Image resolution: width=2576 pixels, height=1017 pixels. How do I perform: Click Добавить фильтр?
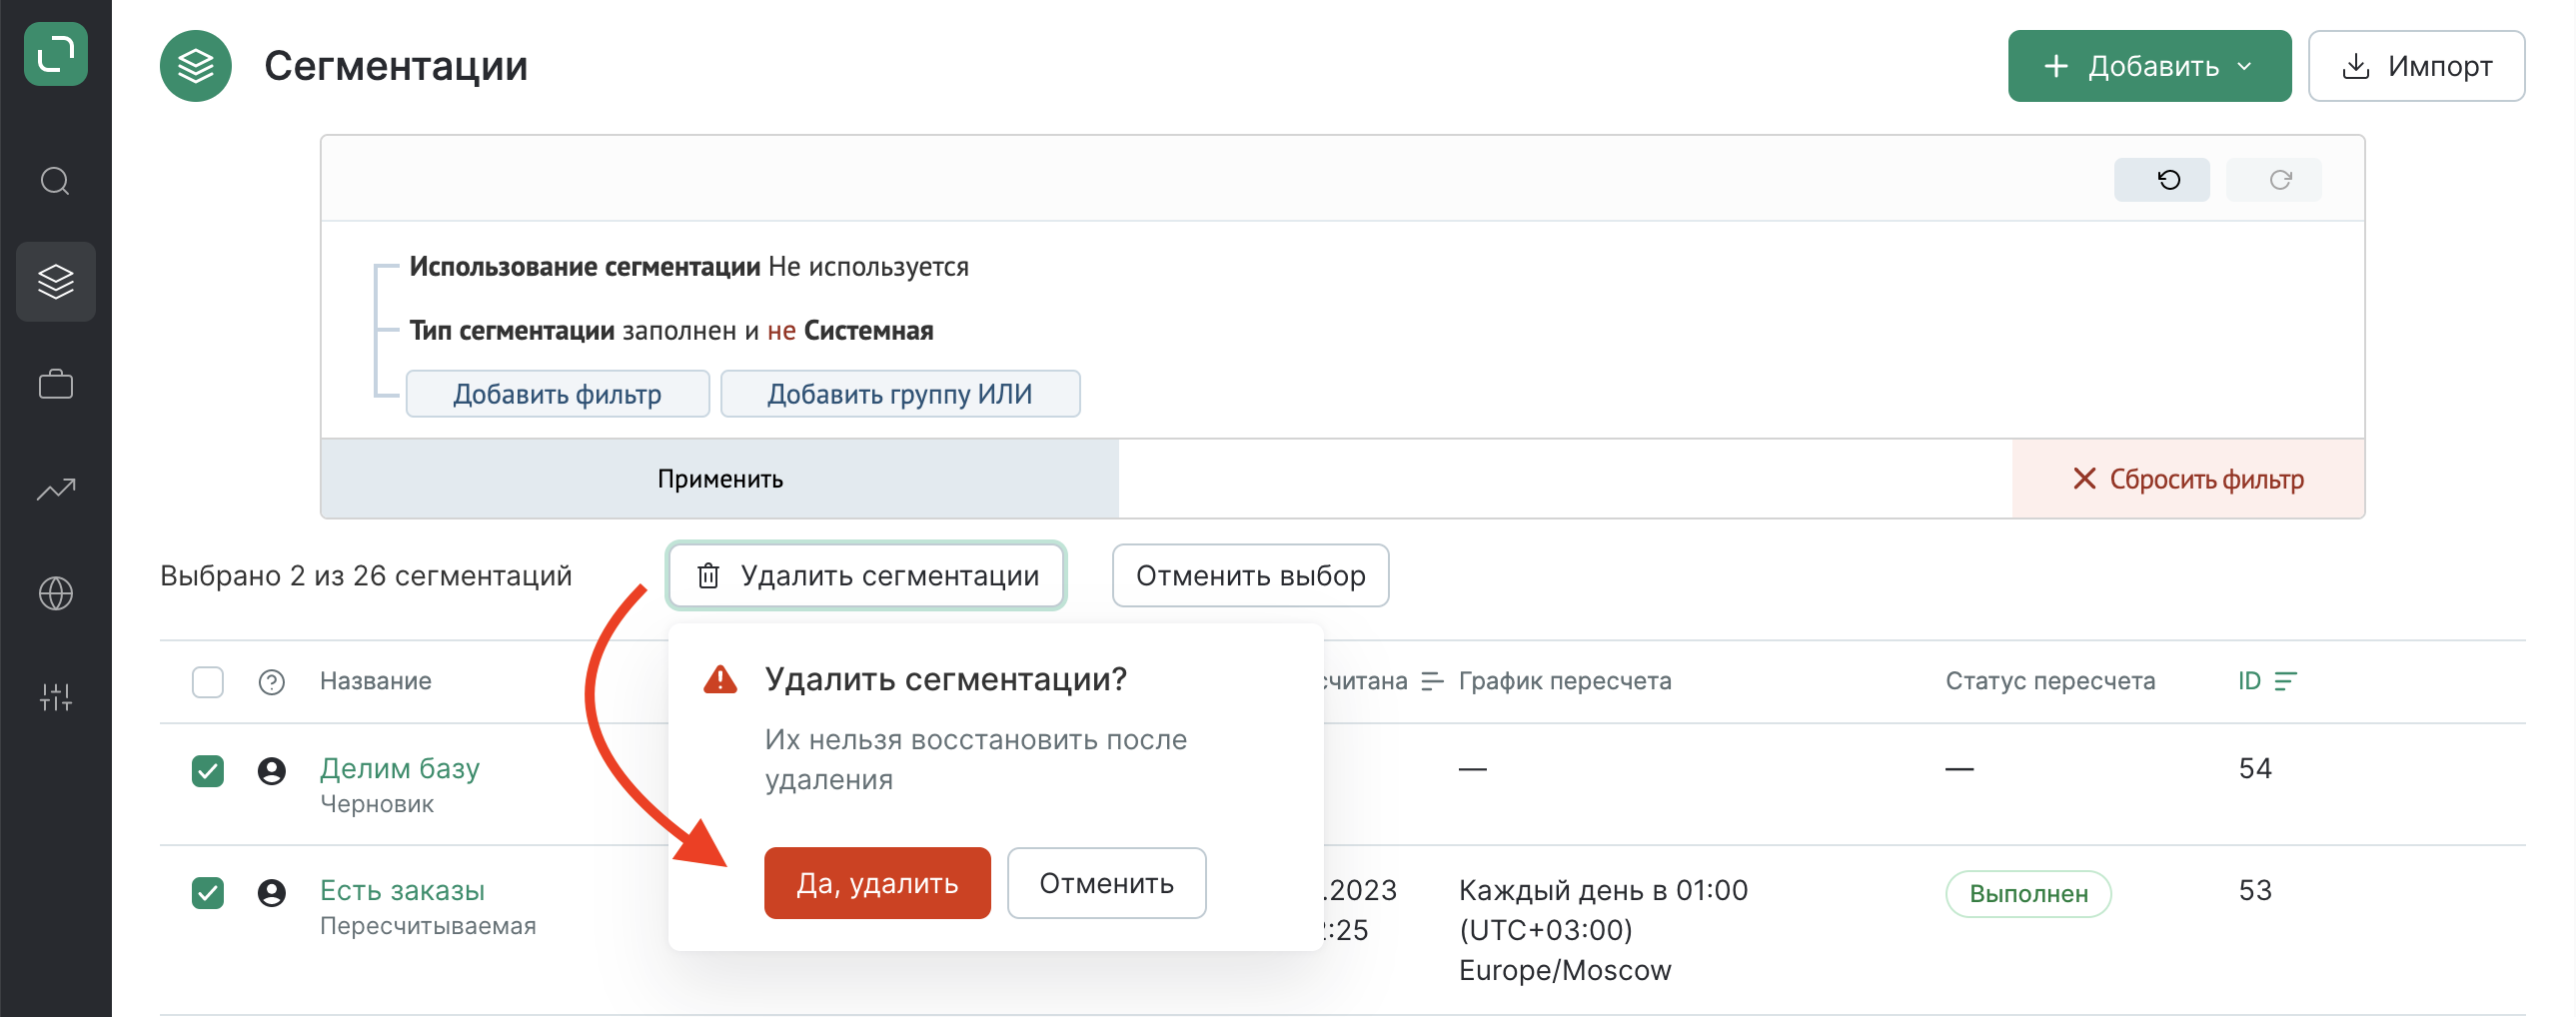[558, 394]
